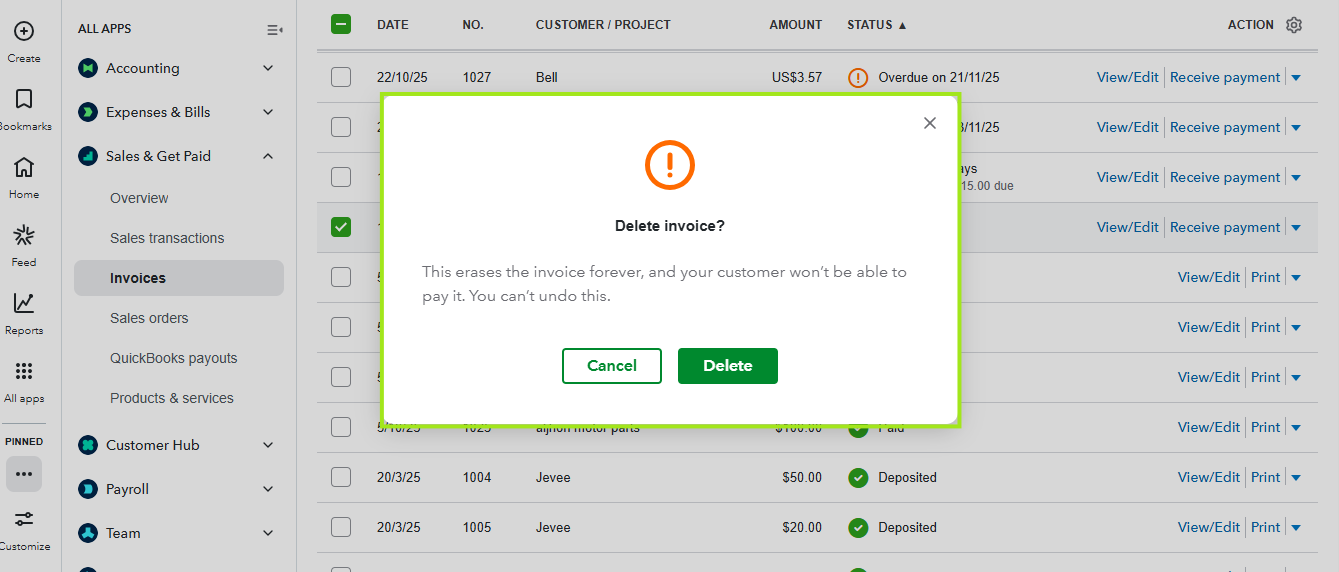Click customer name Bell

tap(547, 77)
